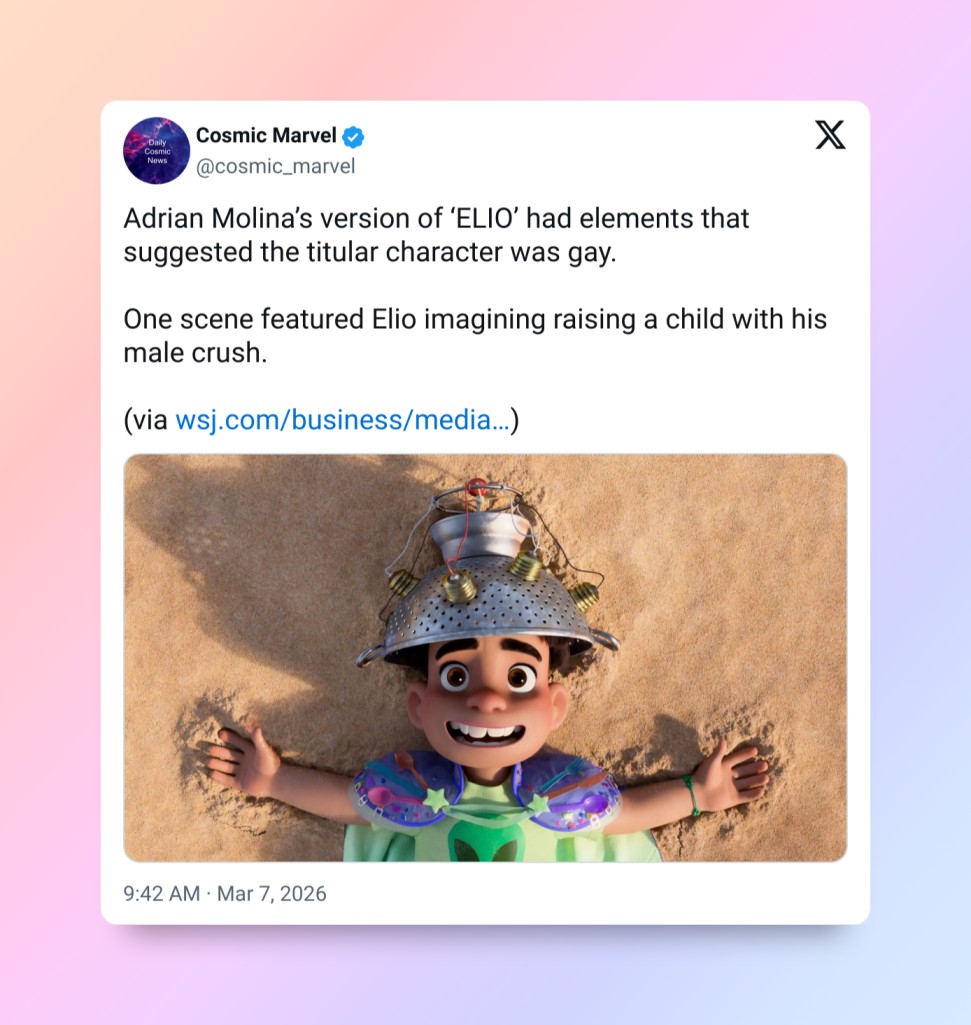Click the Mar 7, 2026 date
971x1025 pixels.
click(271, 894)
